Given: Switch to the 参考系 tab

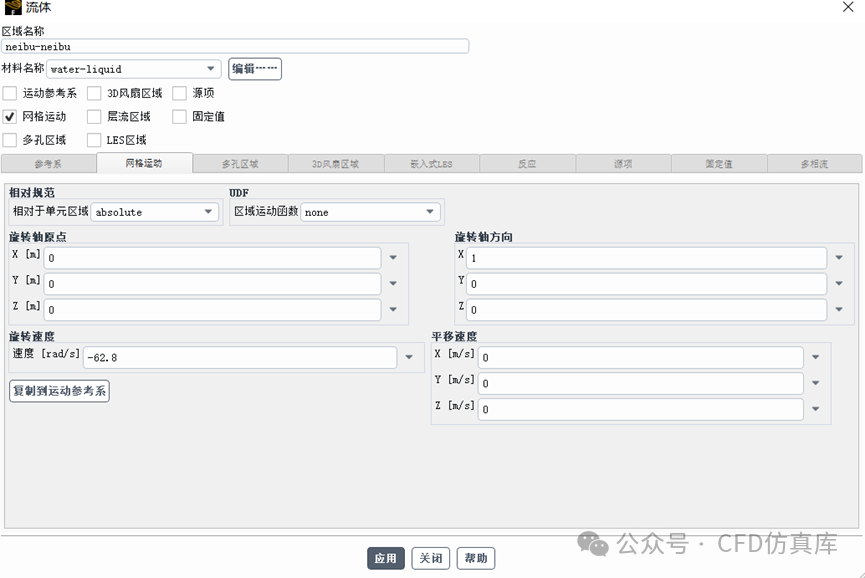Looking at the screenshot, I should (47, 163).
